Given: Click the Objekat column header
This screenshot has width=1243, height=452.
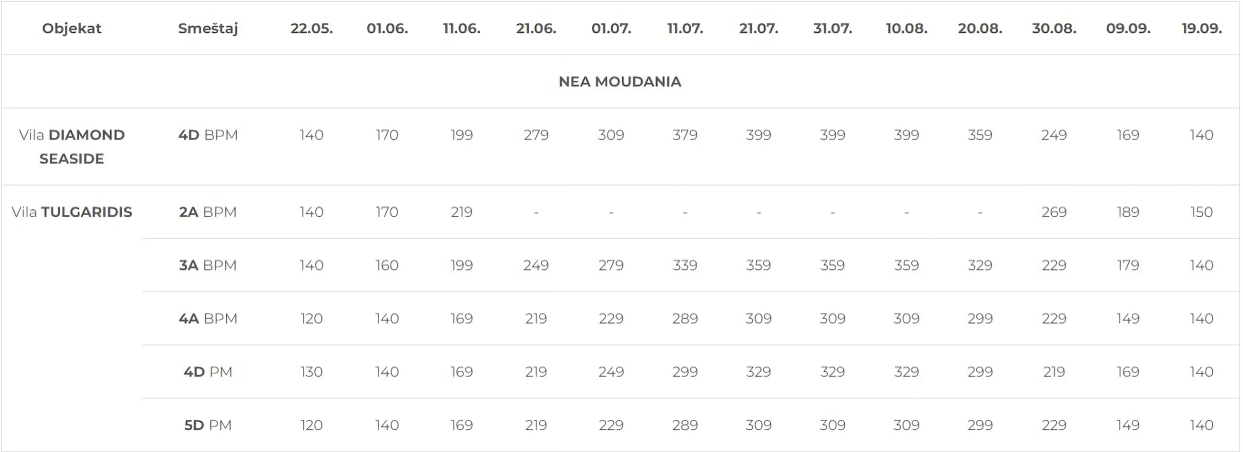Looking at the screenshot, I should click(x=72, y=29).
